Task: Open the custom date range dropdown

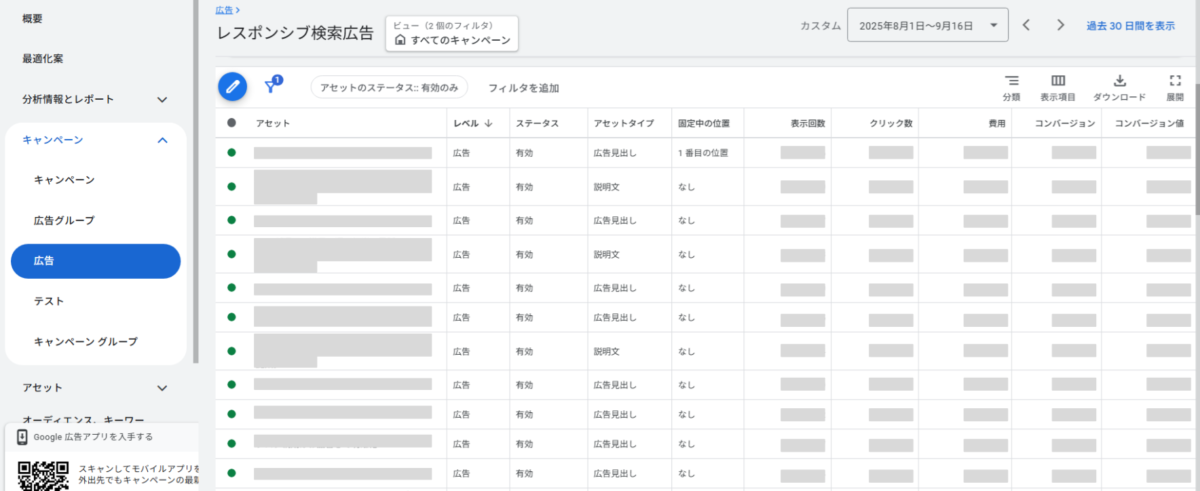Action: [x=926, y=25]
